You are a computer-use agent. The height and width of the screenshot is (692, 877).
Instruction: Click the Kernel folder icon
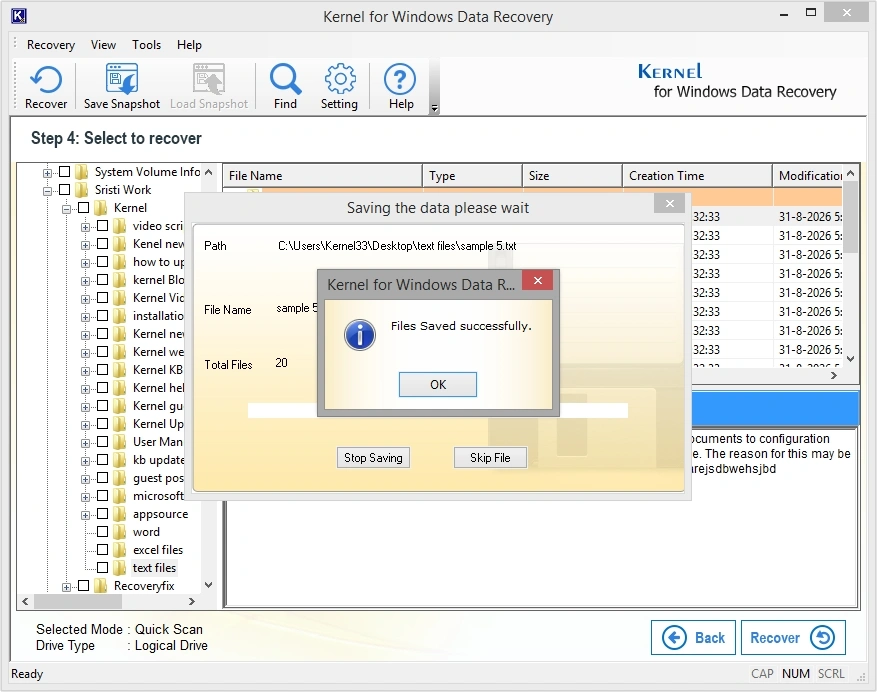(101, 208)
